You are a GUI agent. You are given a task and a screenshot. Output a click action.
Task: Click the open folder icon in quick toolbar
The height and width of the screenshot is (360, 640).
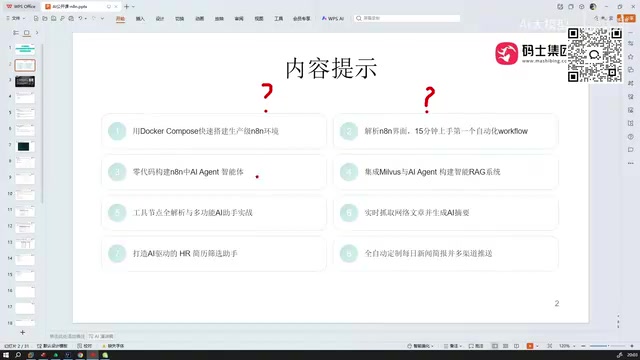point(45,18)
